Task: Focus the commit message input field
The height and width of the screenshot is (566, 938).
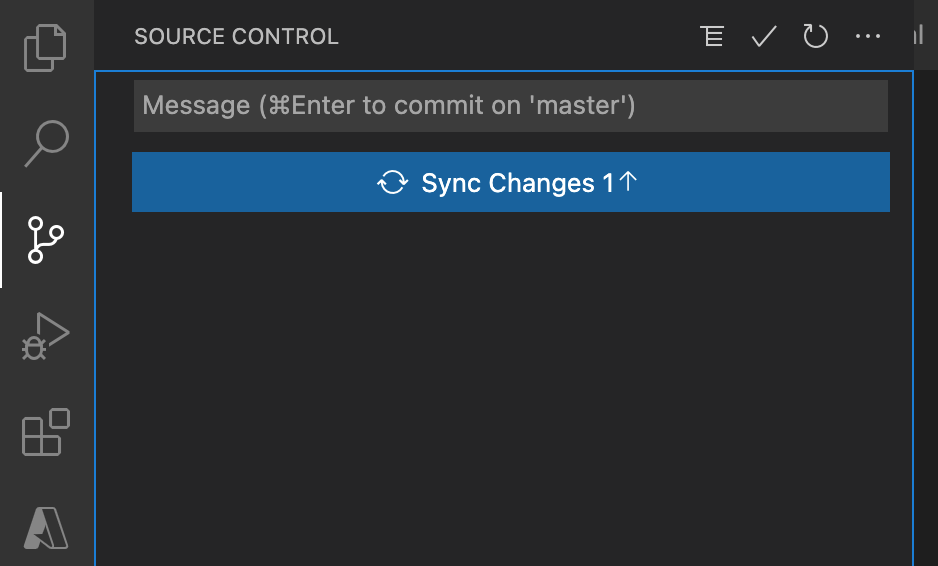Action: point(510,105)
